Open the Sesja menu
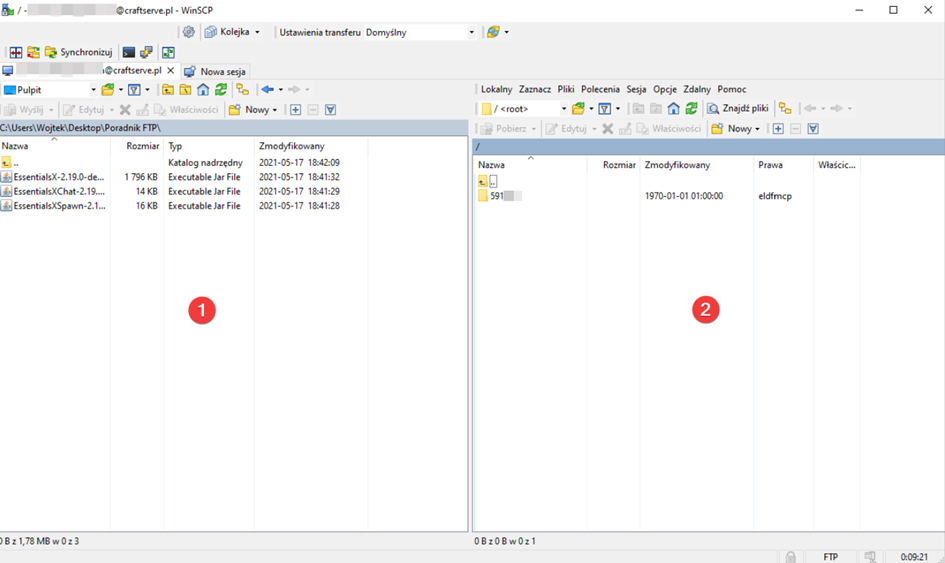Image resolution: width=945 pixels, height=563 pixels. [636, 89]
